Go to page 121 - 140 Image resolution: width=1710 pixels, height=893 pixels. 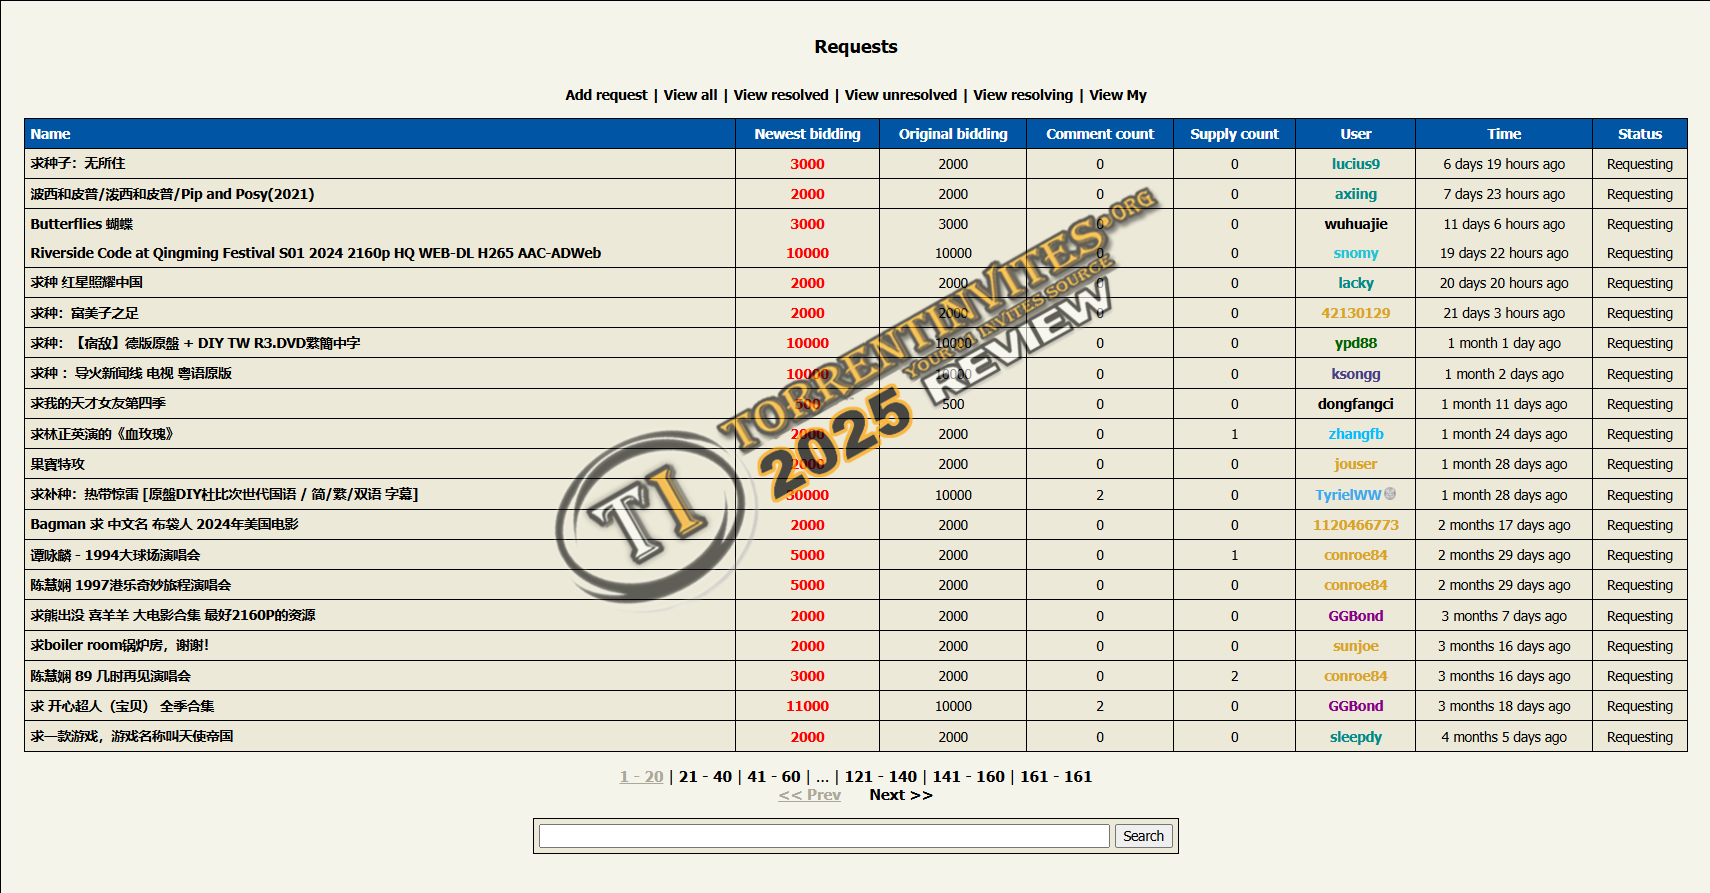click(x=880, y=777)
